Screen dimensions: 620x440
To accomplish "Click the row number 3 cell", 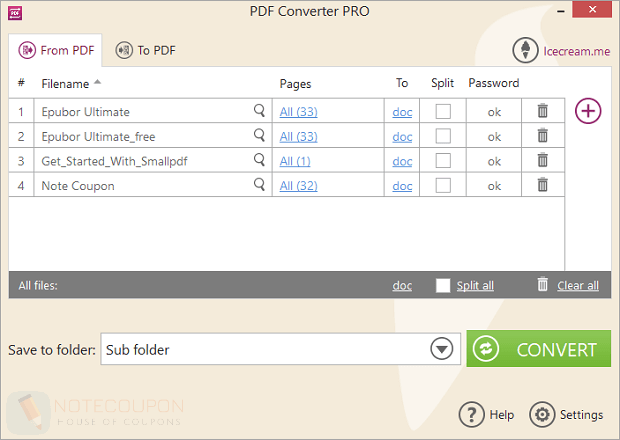I will point(21,161).
